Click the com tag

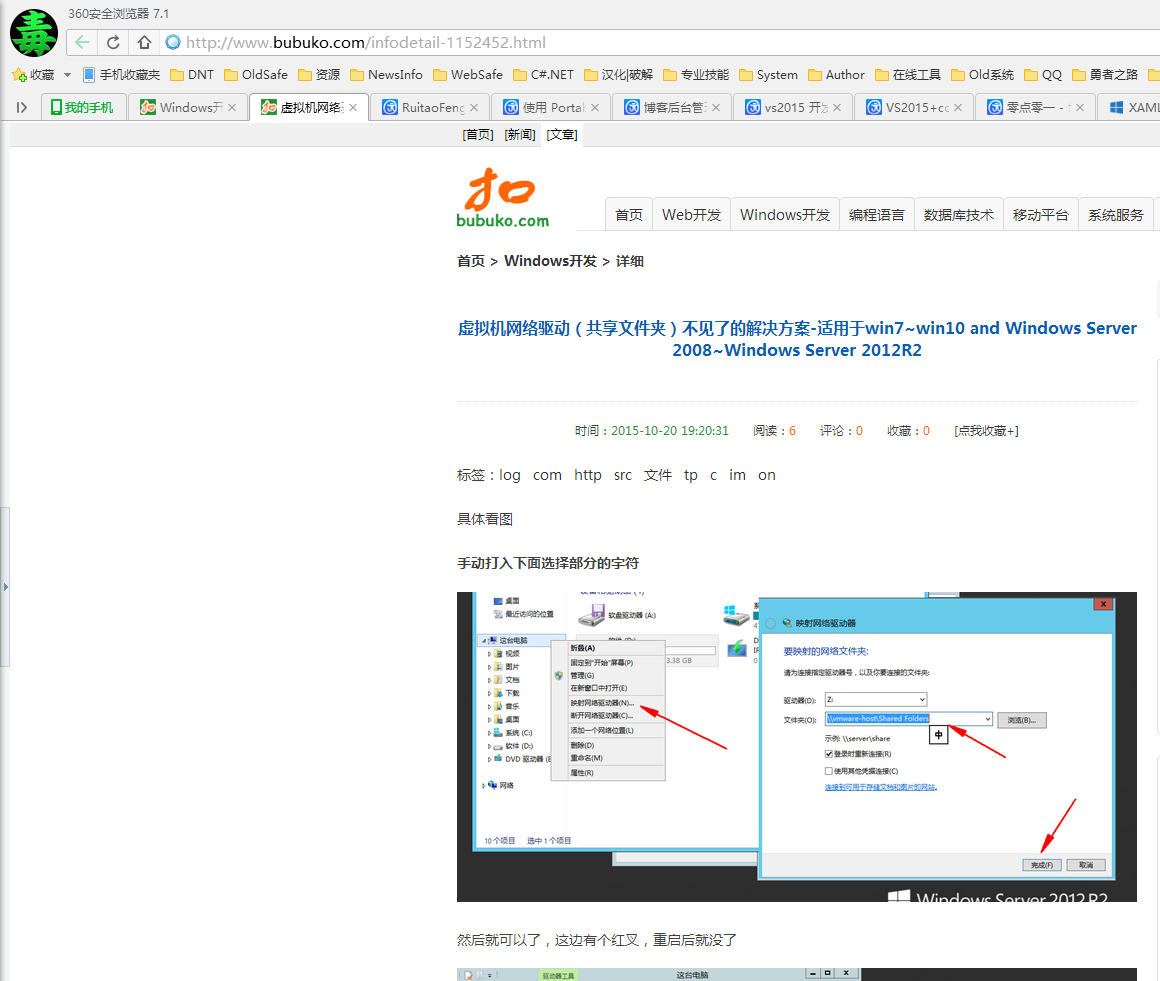pyautogui.click(x=547, y=475)
